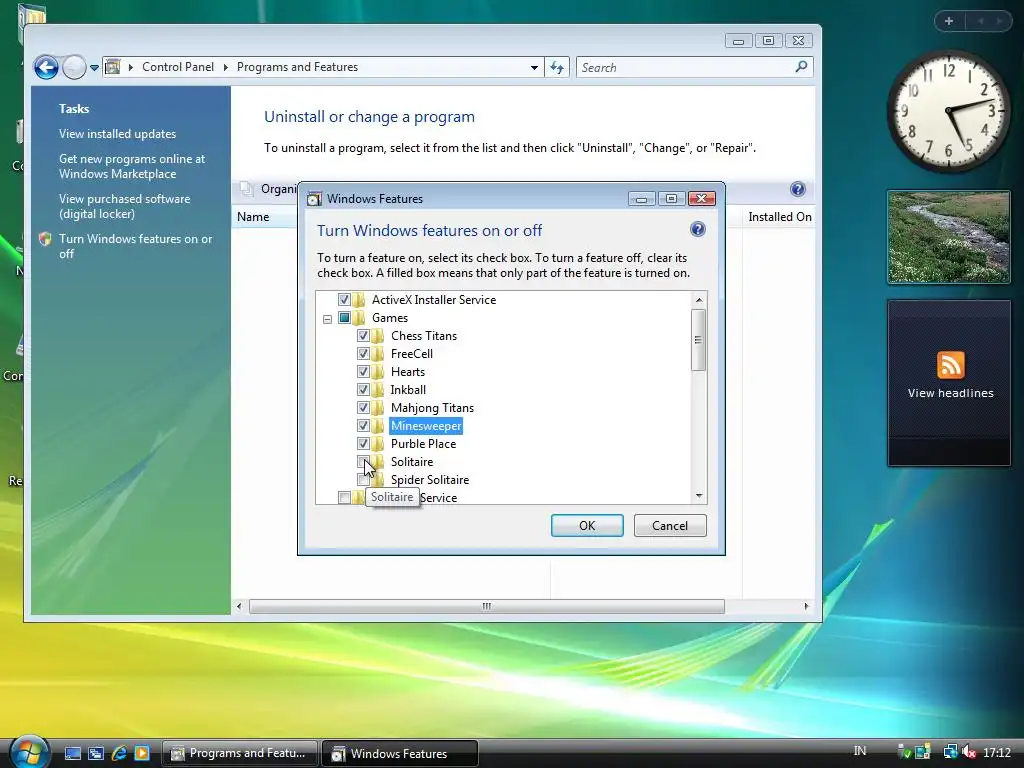The height and width of the screenshot is (768, 1024).
Task: Uncheck Hearts checkbox
Action: click(363, 372)
